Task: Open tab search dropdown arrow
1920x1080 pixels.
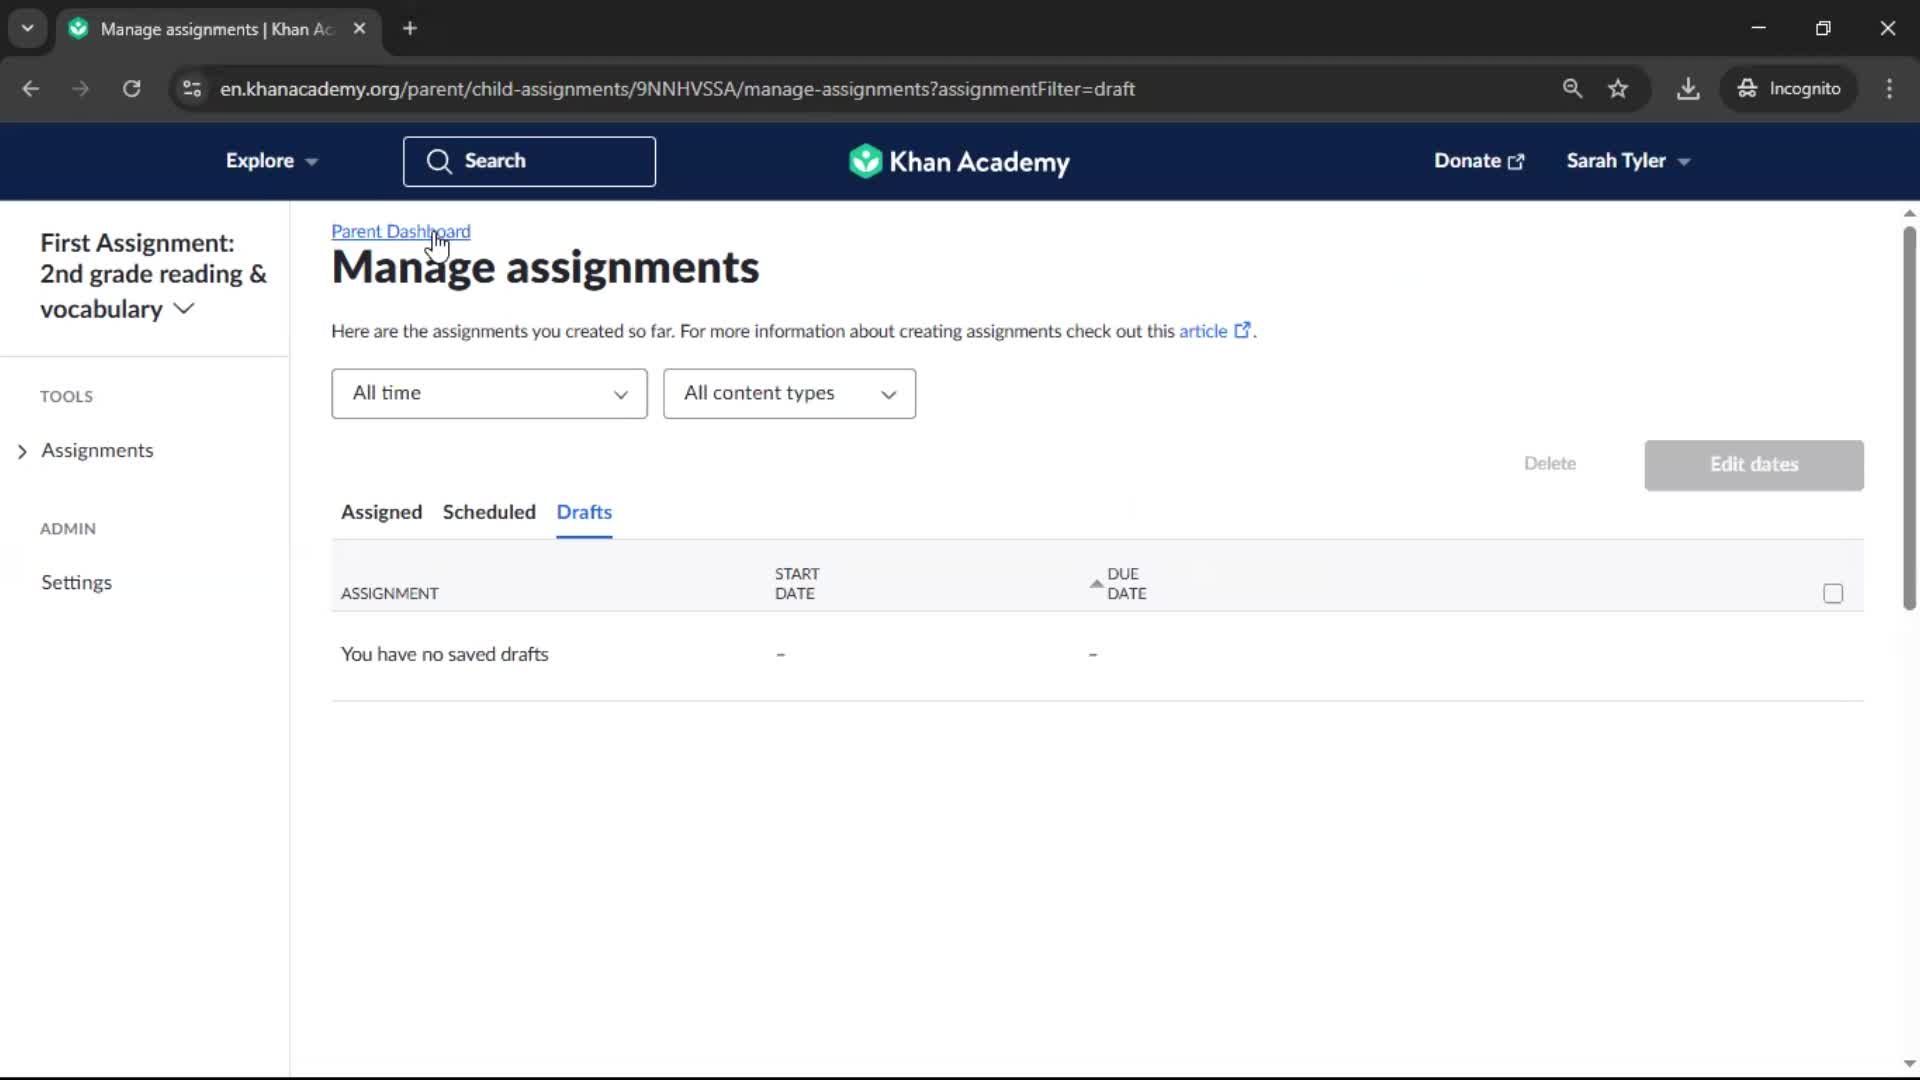Action: (x=27, y=28)
